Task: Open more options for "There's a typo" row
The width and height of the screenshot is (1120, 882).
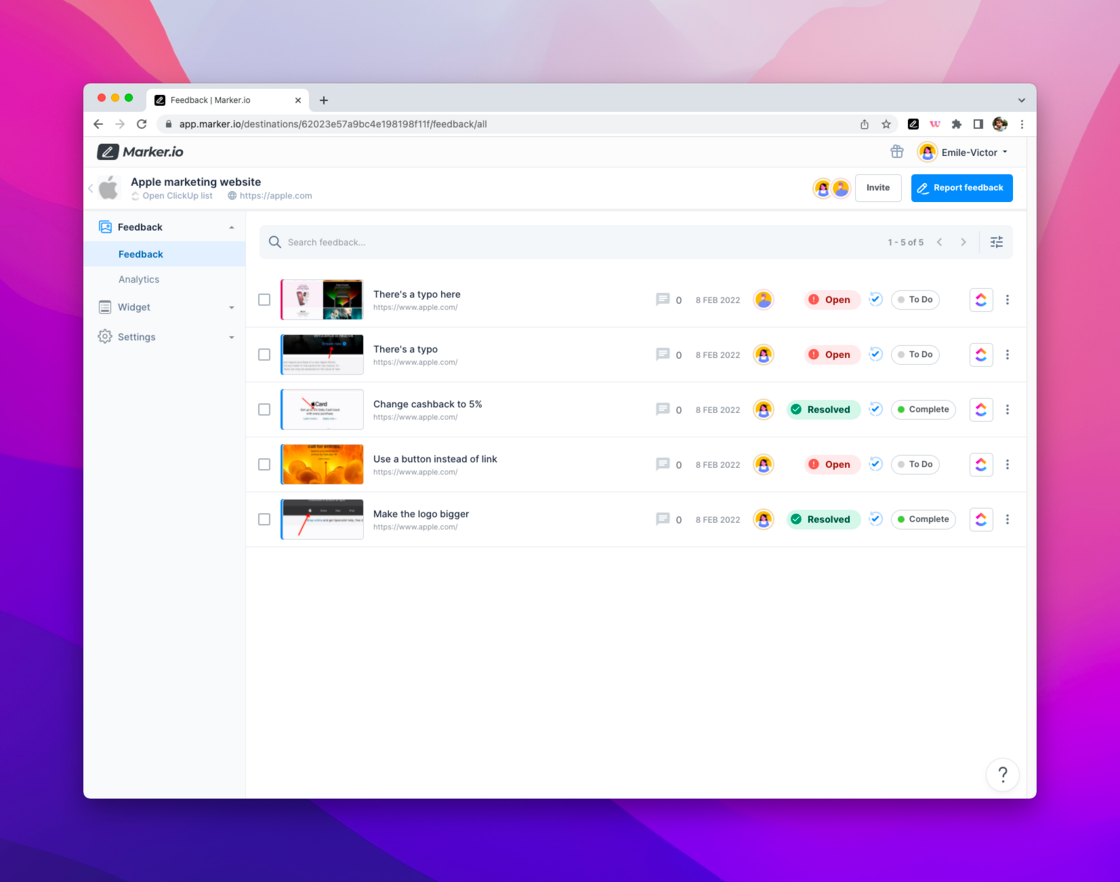Action: tap(1007, 354)
